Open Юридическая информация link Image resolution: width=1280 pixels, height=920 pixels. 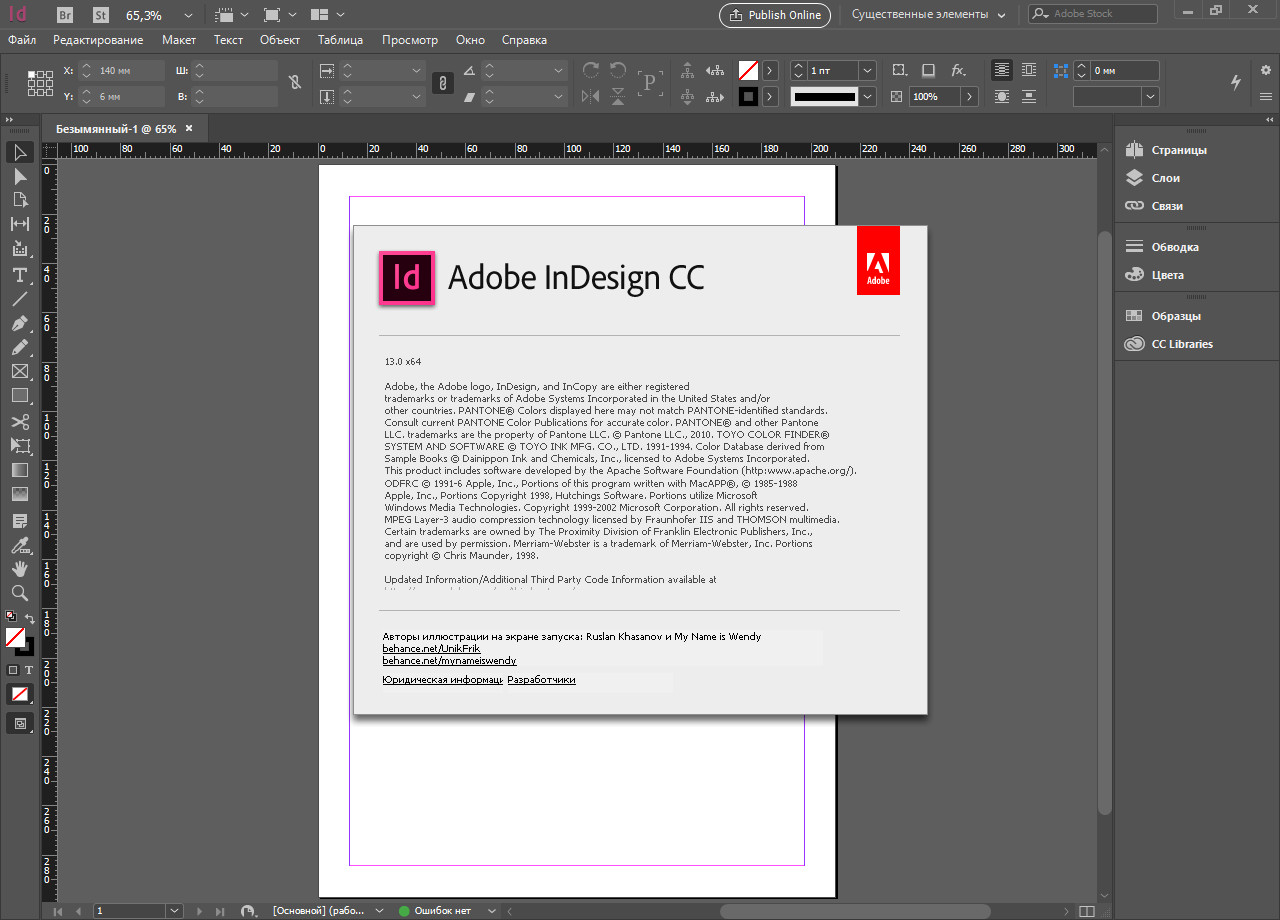(442, 680)
